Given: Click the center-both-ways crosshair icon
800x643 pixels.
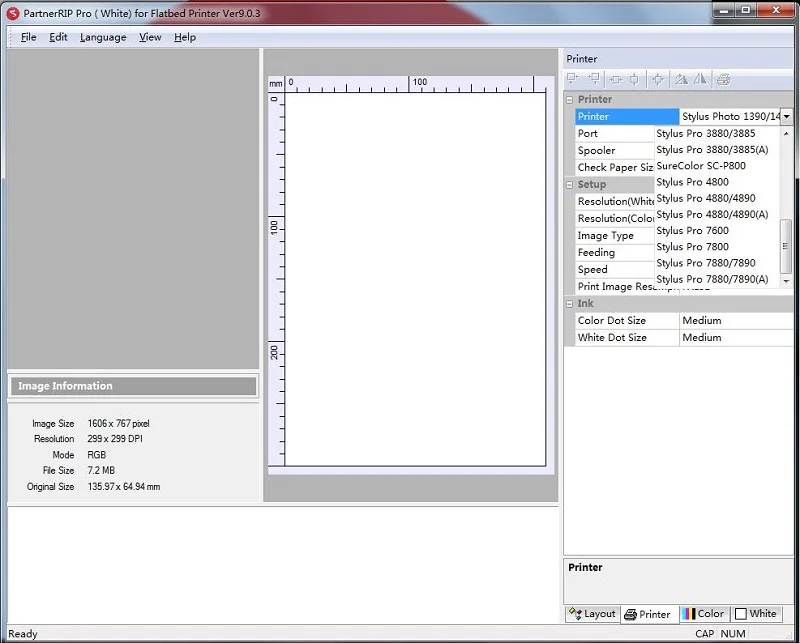Looking at the screenshot, I should (x=658, y=79).
